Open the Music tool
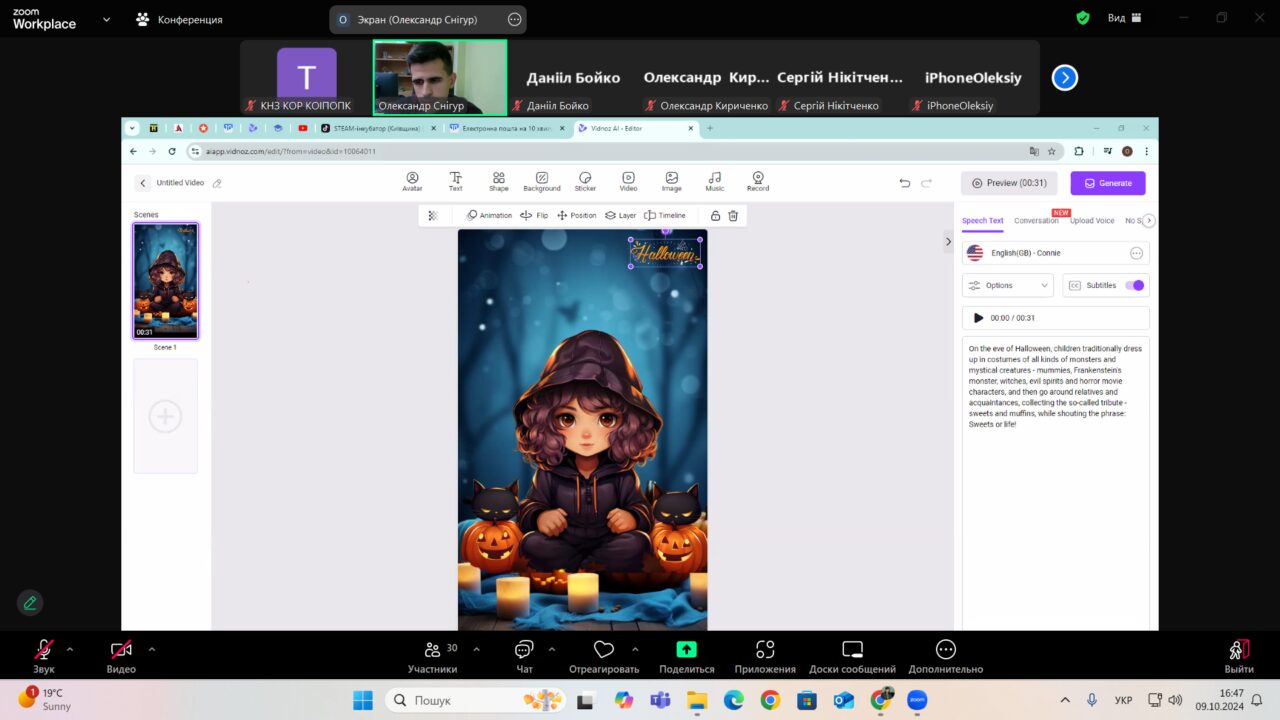 714,181
